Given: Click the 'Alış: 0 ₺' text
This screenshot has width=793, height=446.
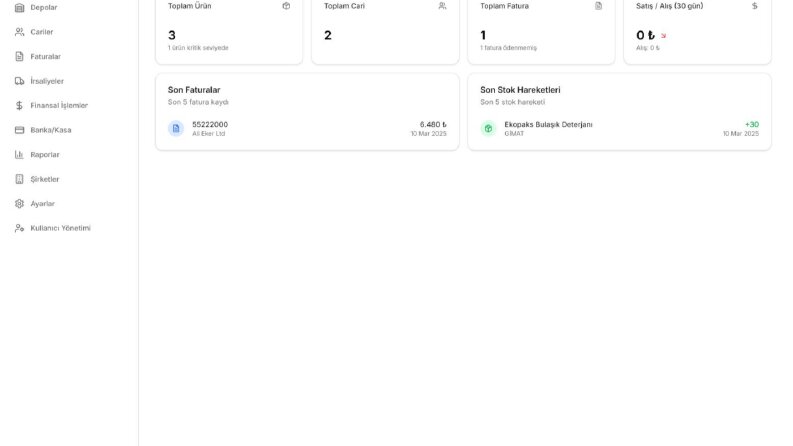Looking at the screenshot, I should (x=648, y=48).
